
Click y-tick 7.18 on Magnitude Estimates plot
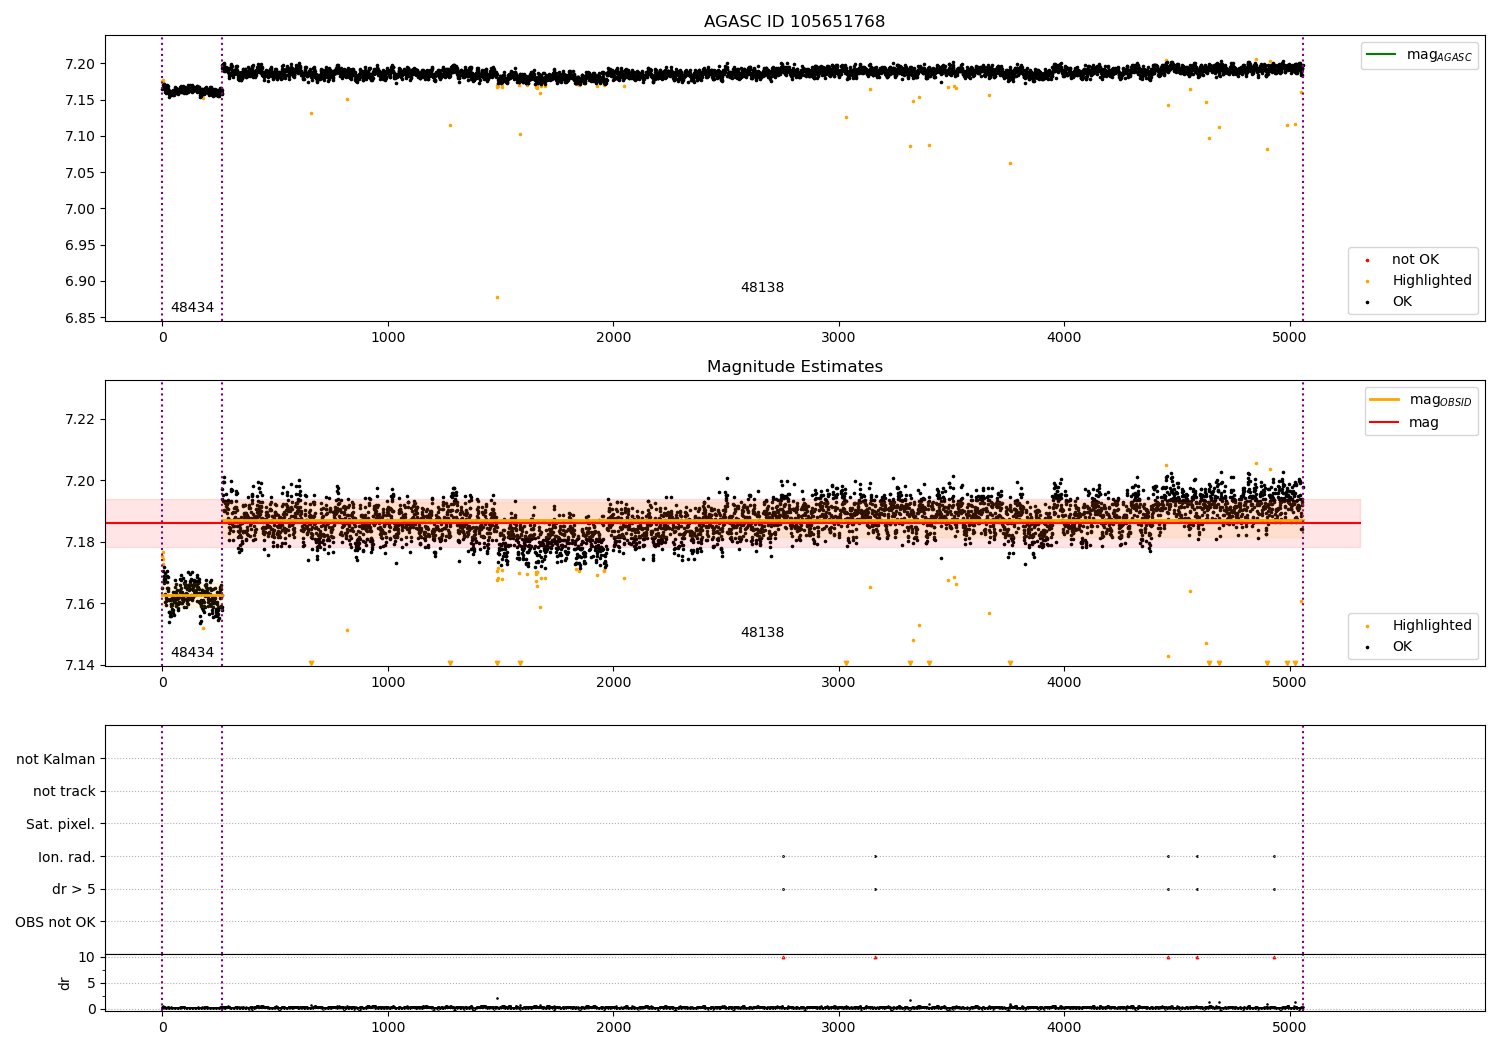[x=81, y=542]
